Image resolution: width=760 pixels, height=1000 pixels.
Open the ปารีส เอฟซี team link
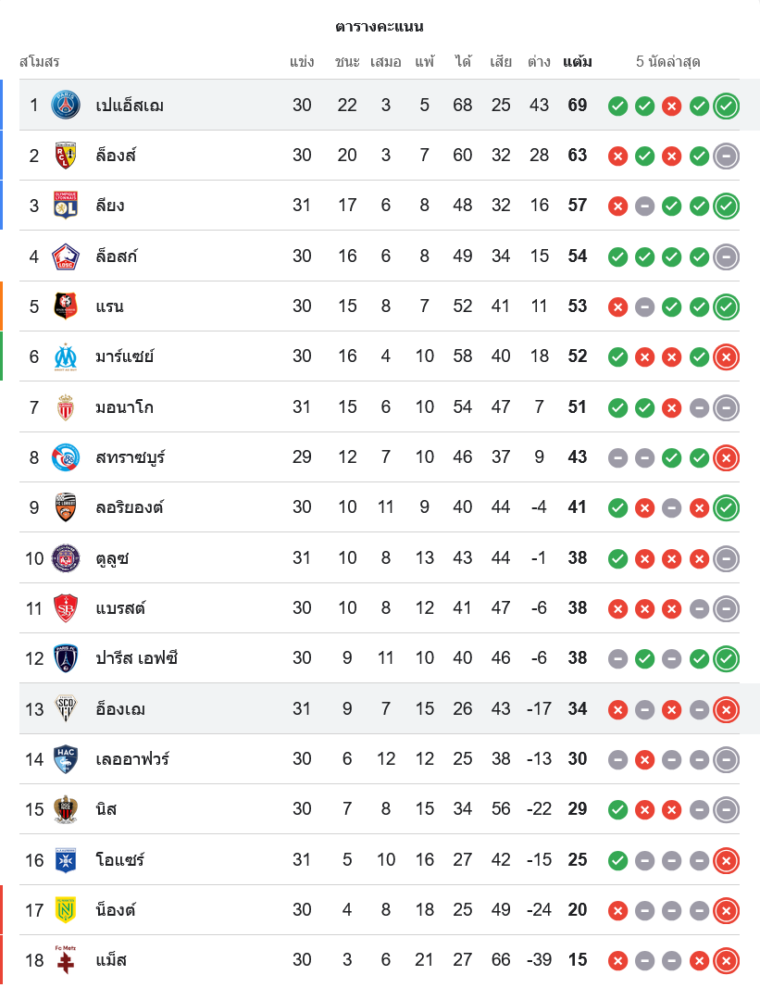(x=137, y=658)
